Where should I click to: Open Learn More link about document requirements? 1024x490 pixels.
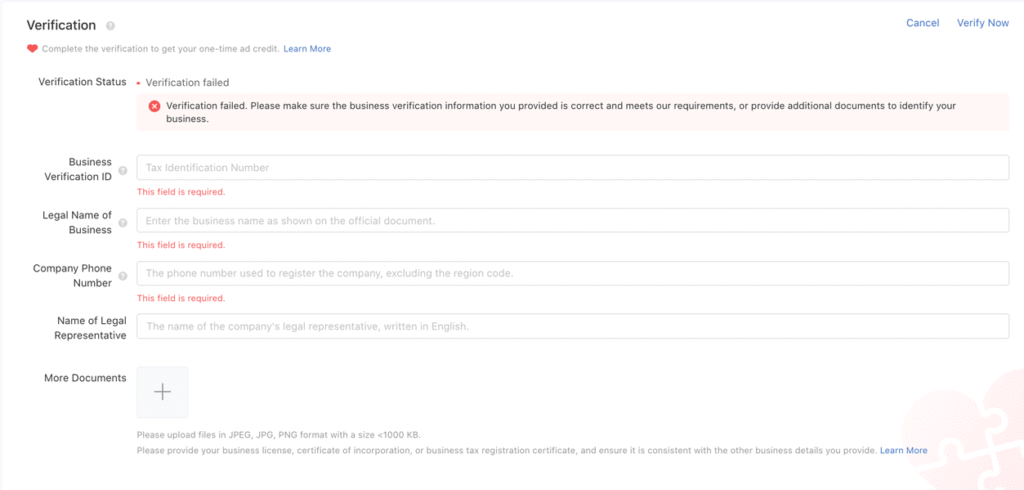[903, 450]
